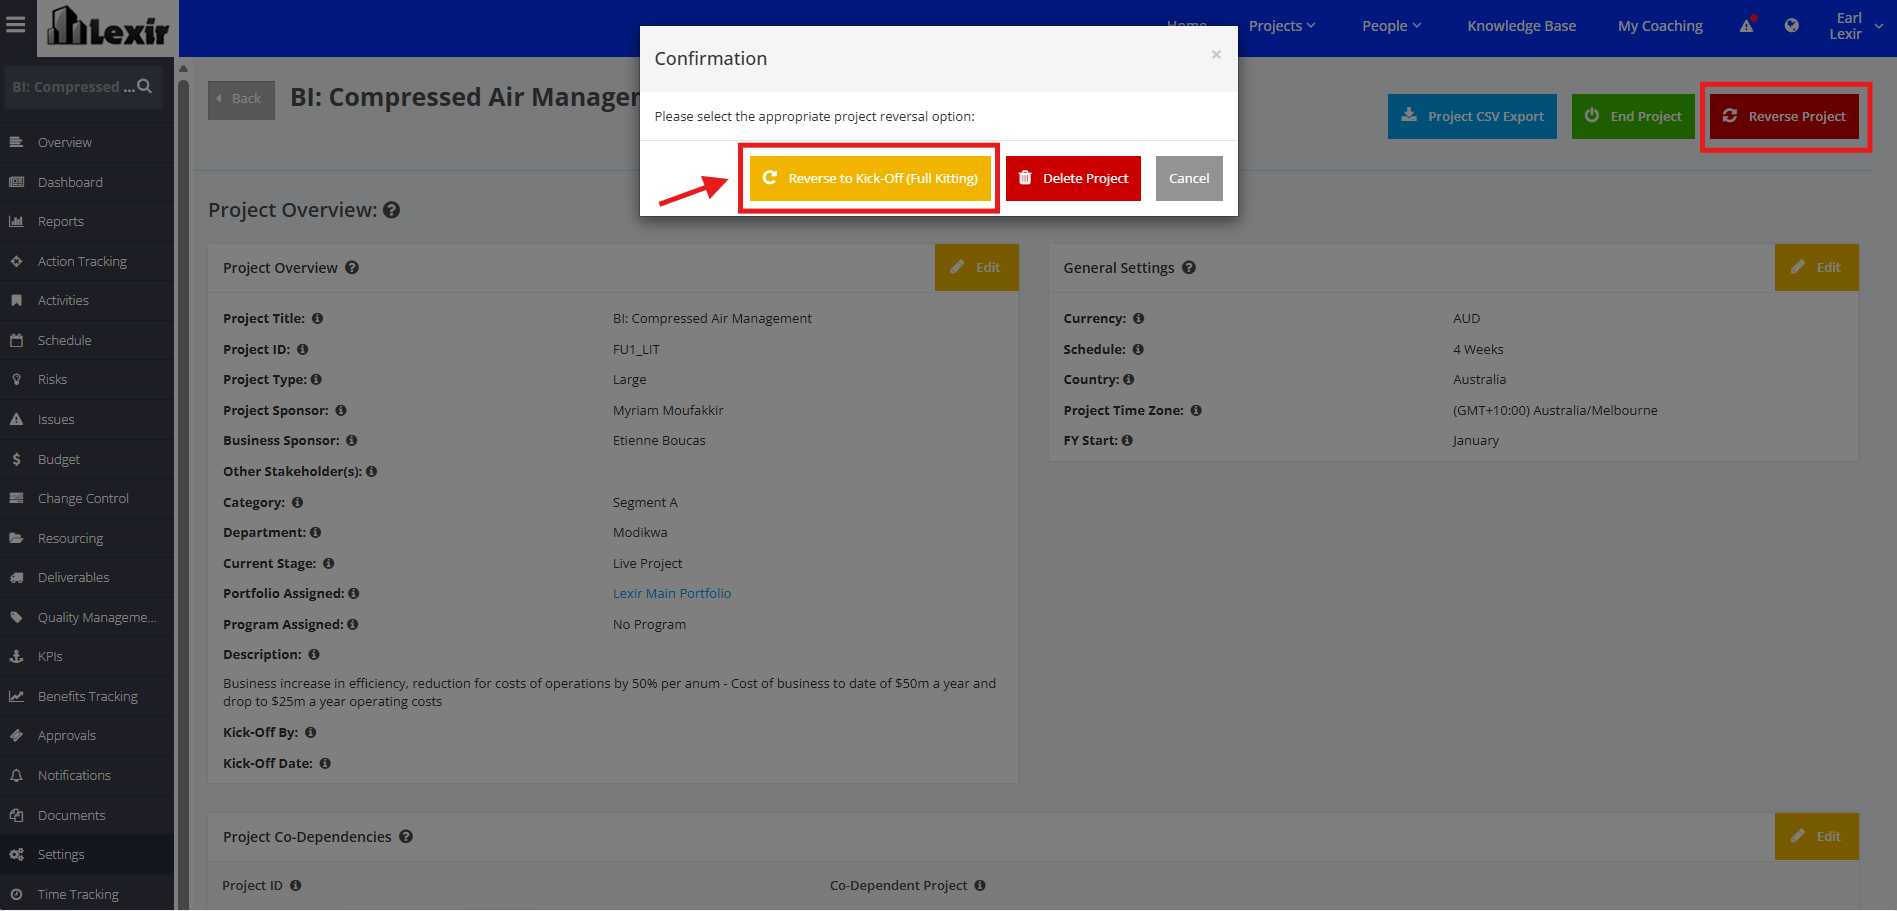The height and width of the screenshot is (911, 1897).
Task: Expand the People dropdown menu
Action: click(x=1391, y=26)
